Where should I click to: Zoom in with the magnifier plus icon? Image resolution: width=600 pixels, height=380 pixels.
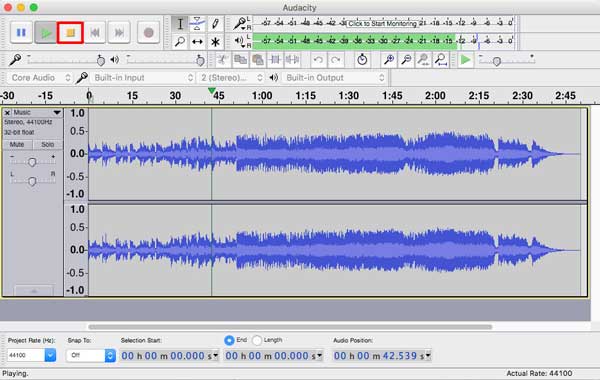click(x=389, y=60)
